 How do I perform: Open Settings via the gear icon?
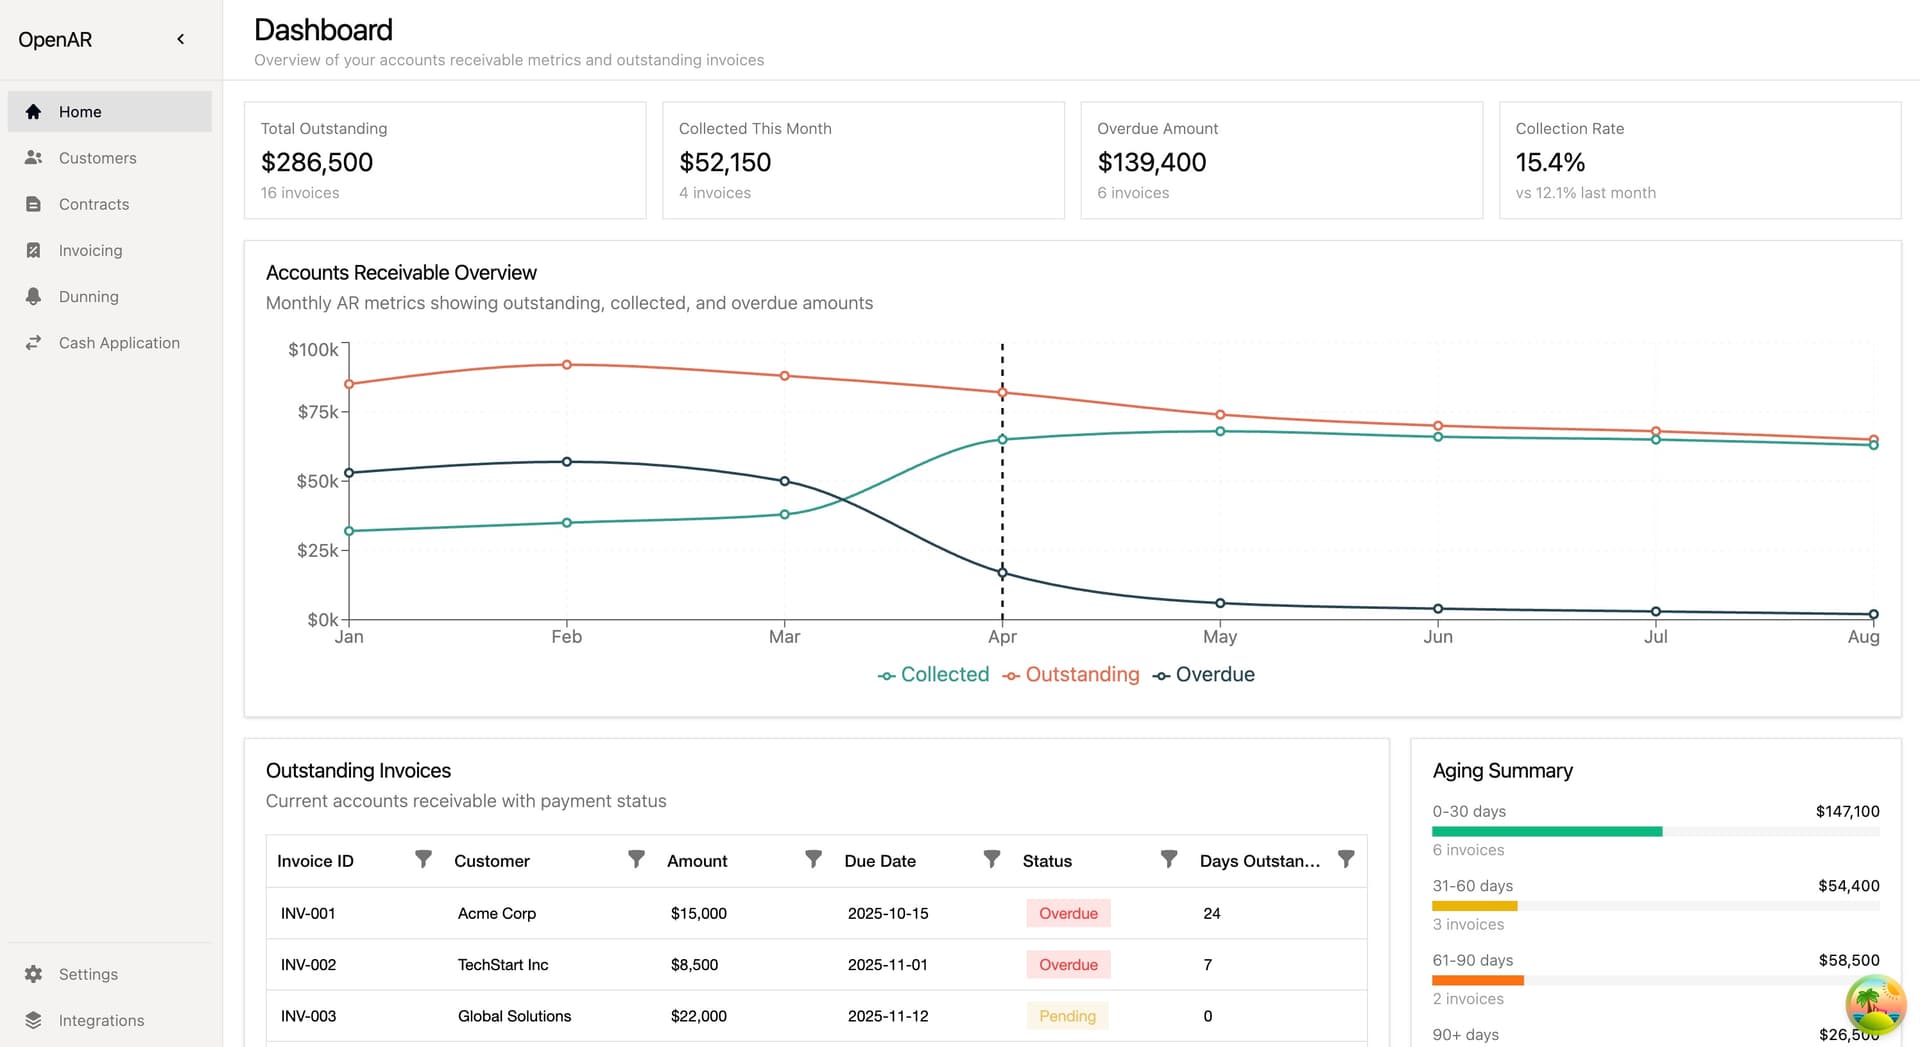34,973
